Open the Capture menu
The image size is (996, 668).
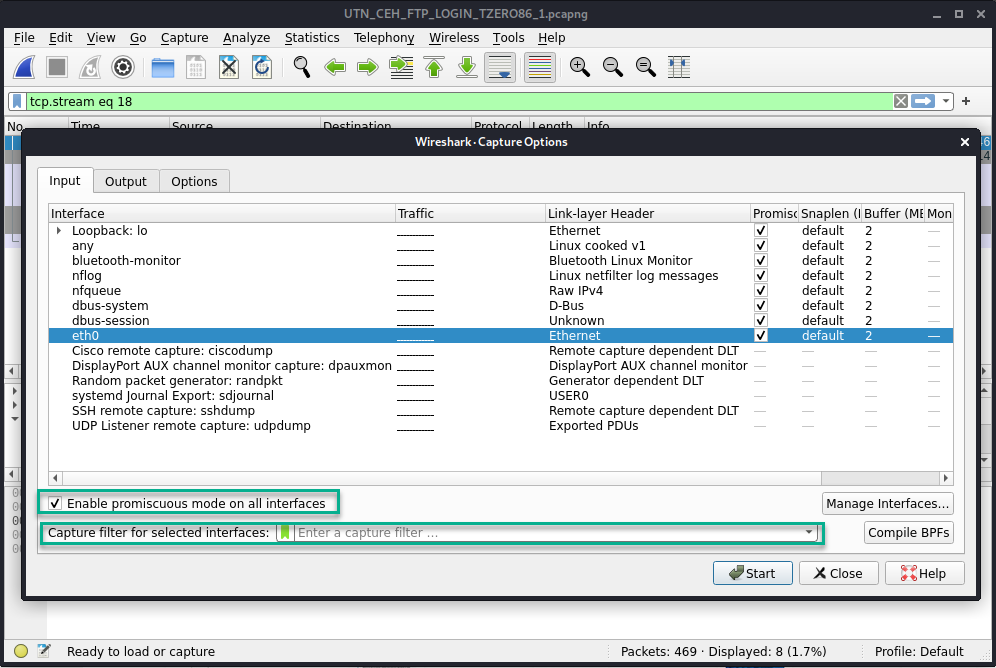[x=184, y=38]
